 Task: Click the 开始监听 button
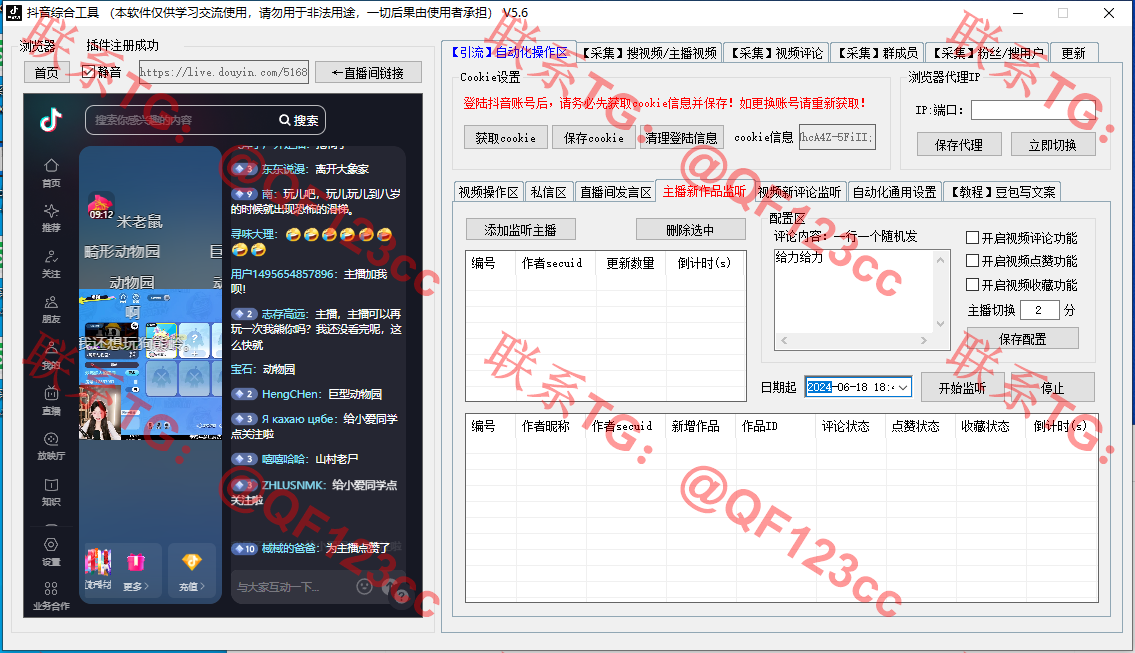(x=962, y=387)
